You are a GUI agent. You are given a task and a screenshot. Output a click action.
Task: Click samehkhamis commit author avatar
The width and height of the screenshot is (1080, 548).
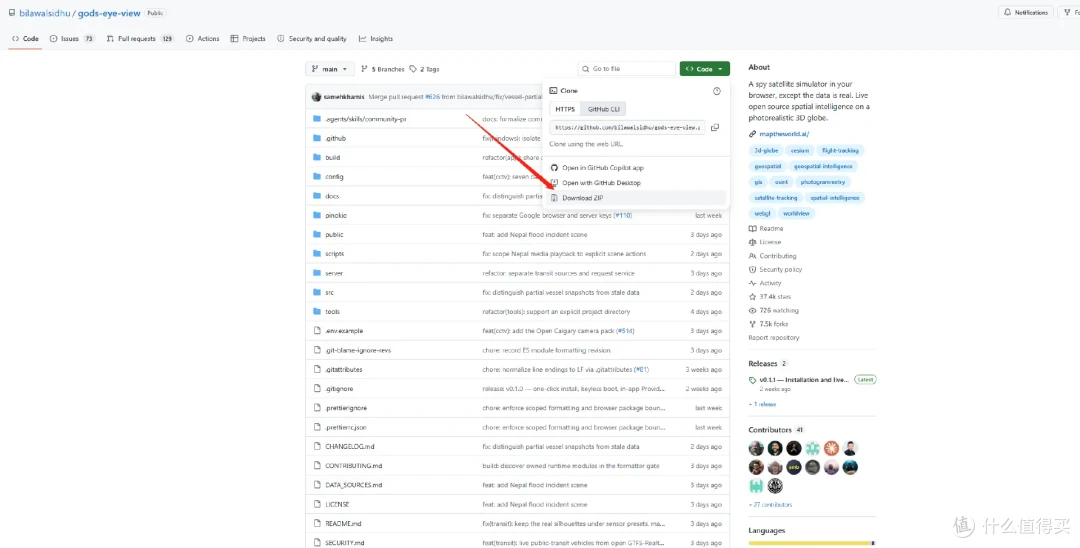point(316,97)
